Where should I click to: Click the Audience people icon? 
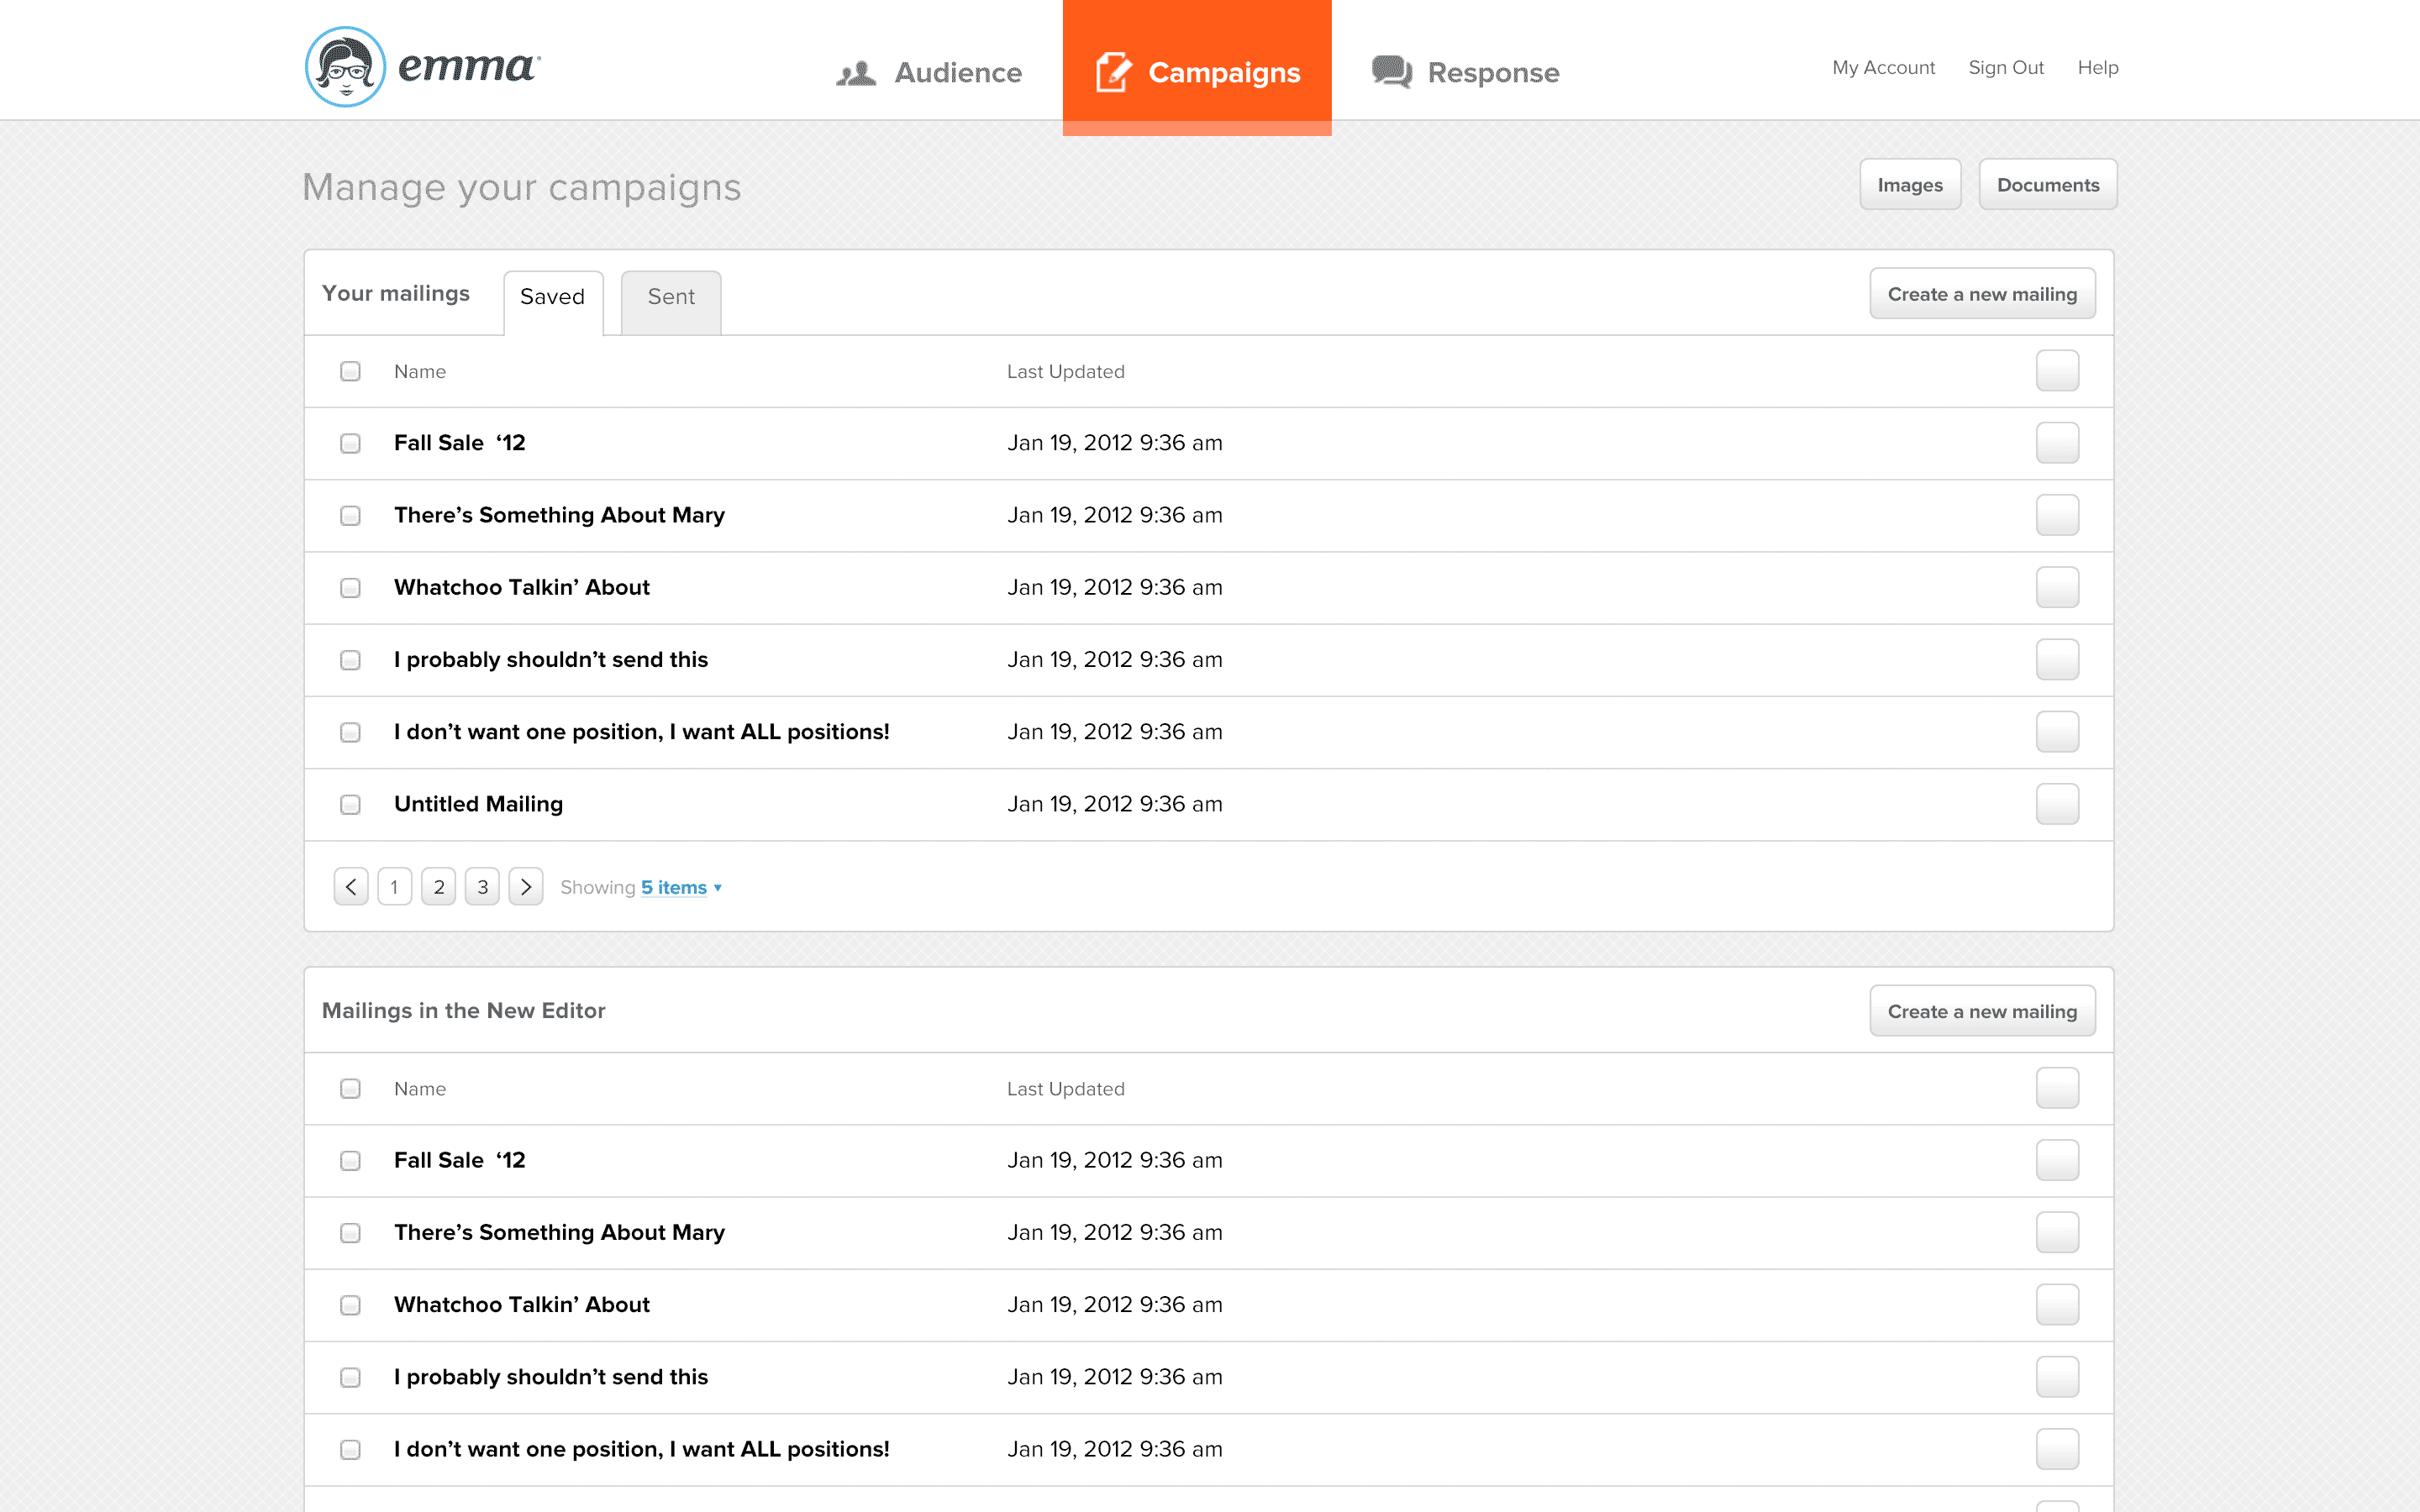pos(856,73)
